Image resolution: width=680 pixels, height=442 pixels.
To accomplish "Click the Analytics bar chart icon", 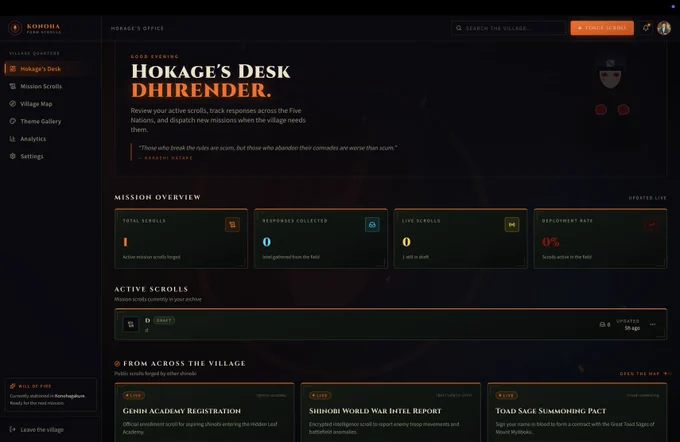I will click(13, 139).
